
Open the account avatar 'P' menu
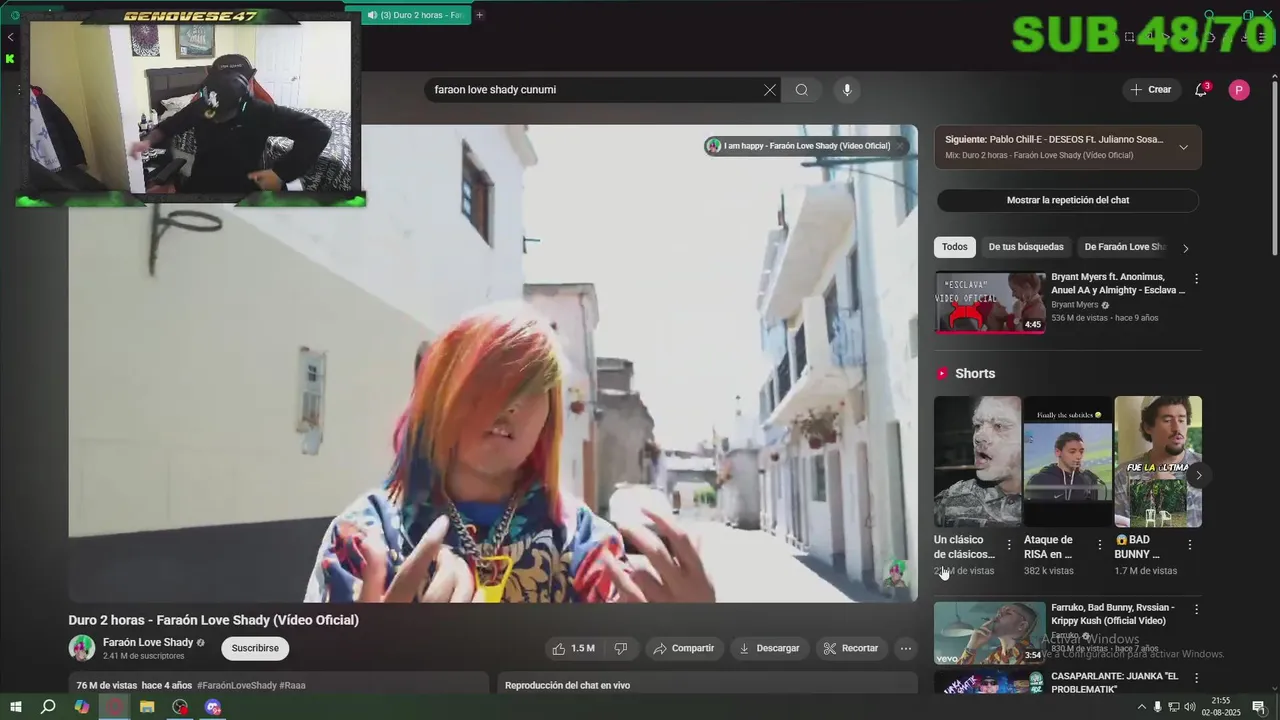tap(1239, 90)
